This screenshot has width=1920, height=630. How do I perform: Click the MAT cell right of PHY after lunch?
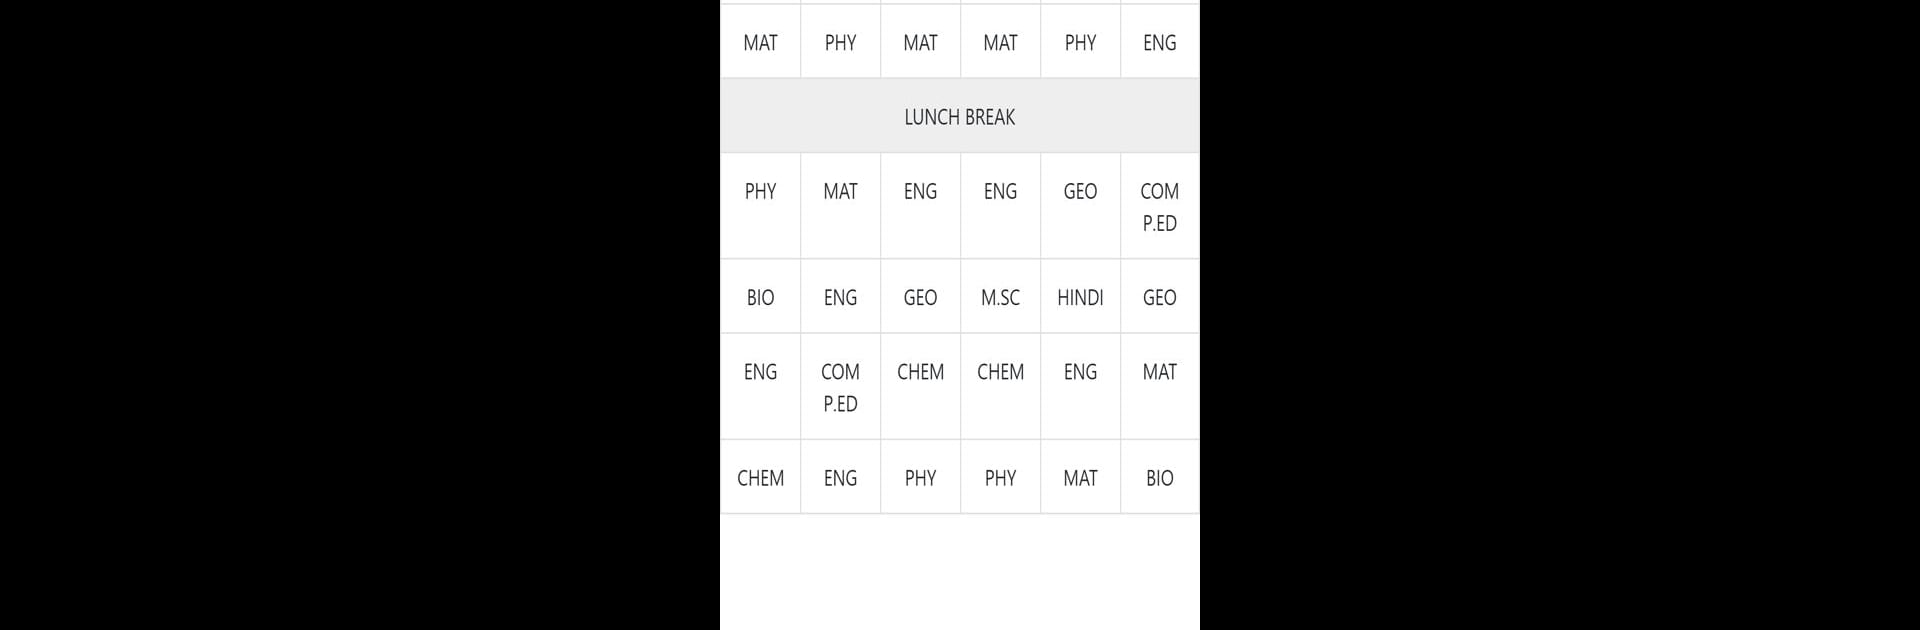pyautogui.click(x=840, y=206)
